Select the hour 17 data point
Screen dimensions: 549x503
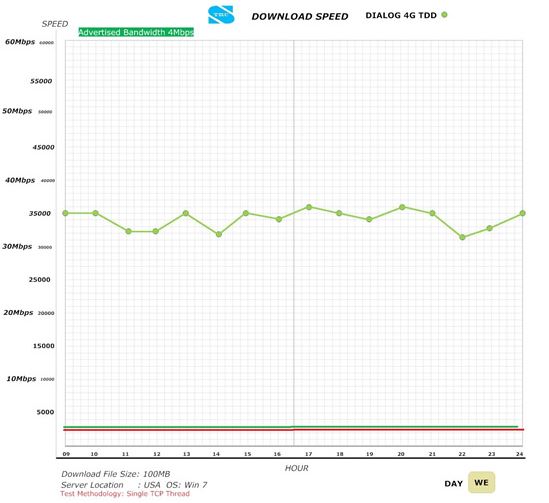pos(309,207)
